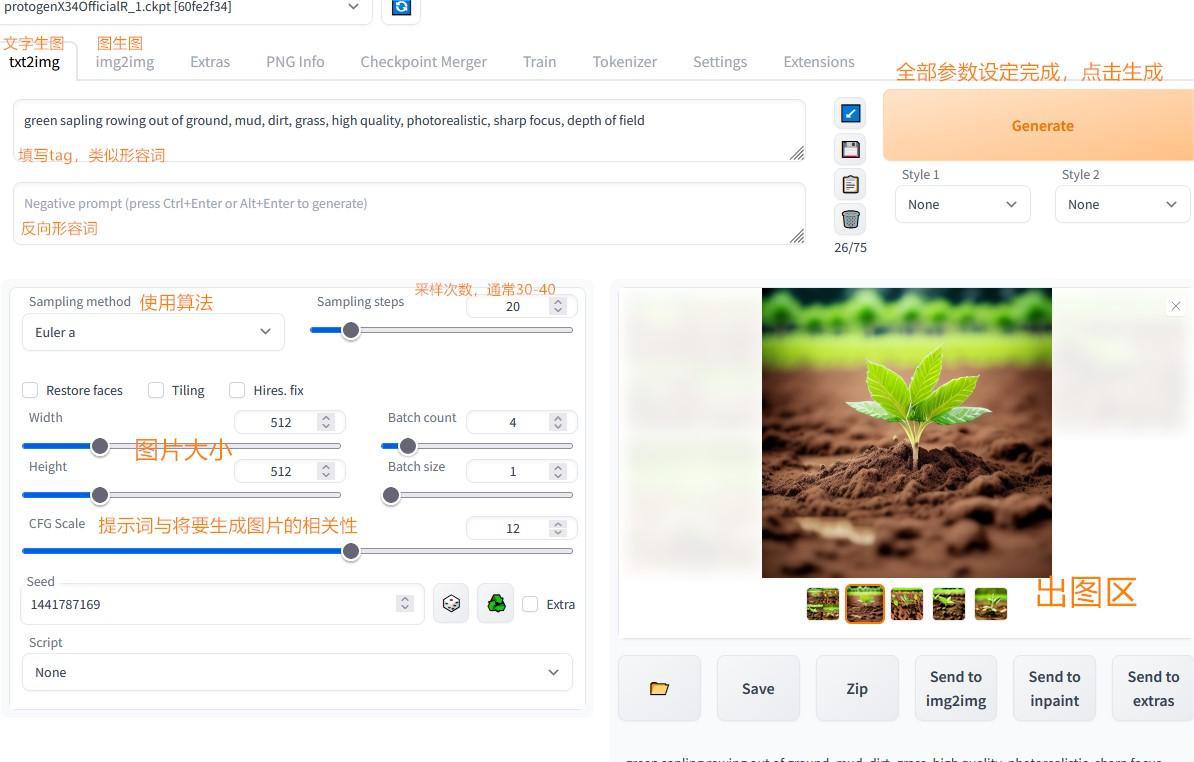Open the Sampling method dropdown
The width and height of the screenshot is (1194, 762).
click(153, 332)
